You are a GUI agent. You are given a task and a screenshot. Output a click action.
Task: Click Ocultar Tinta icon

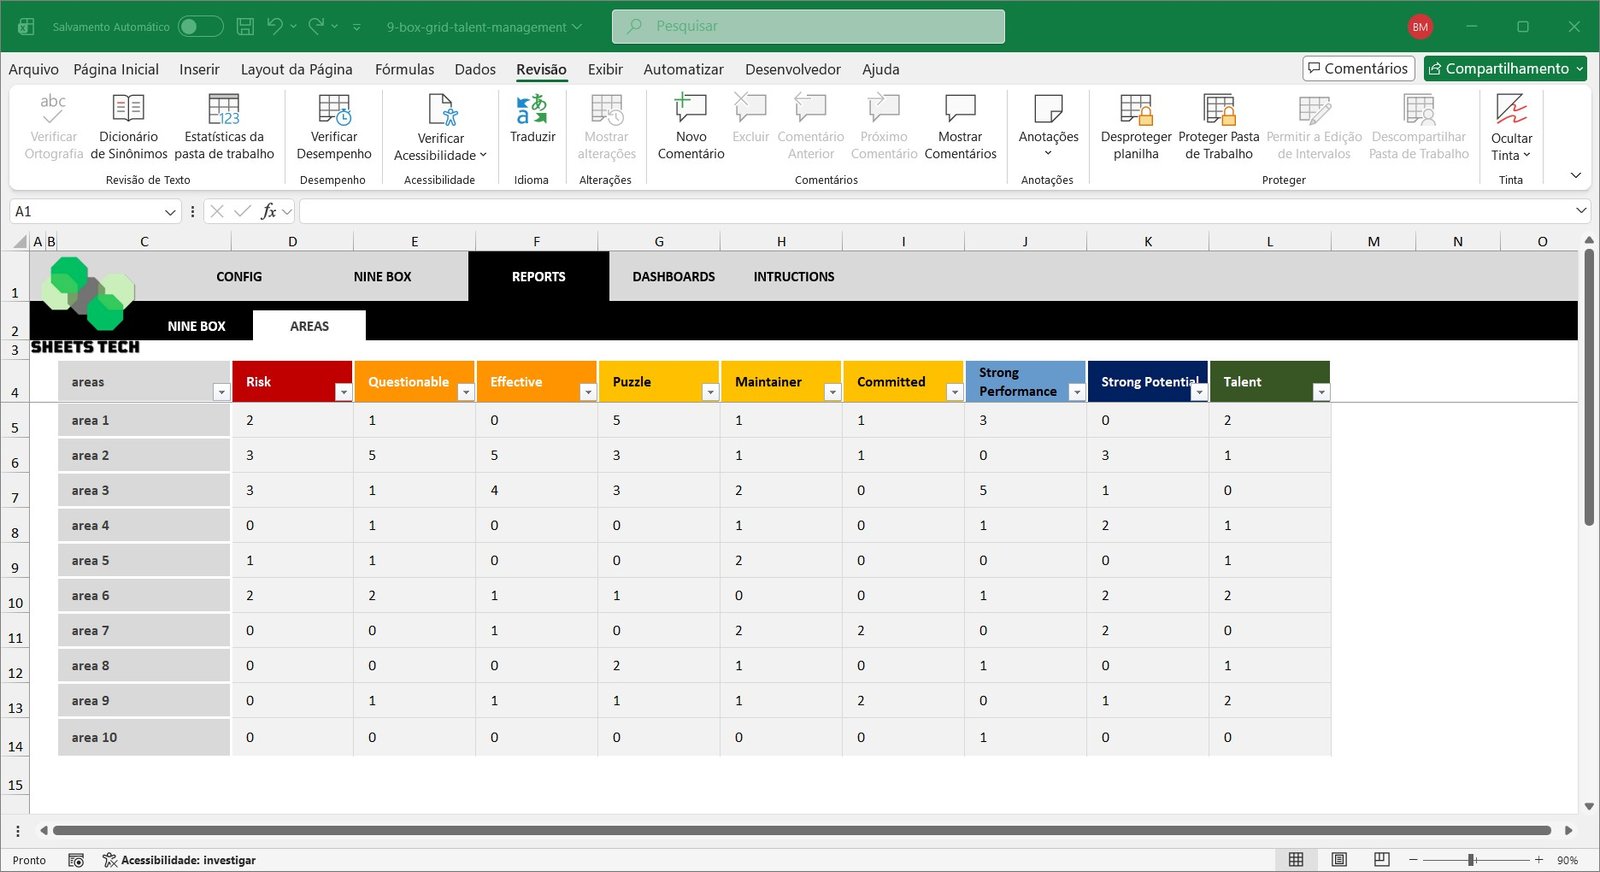(x=1511, y=108)
